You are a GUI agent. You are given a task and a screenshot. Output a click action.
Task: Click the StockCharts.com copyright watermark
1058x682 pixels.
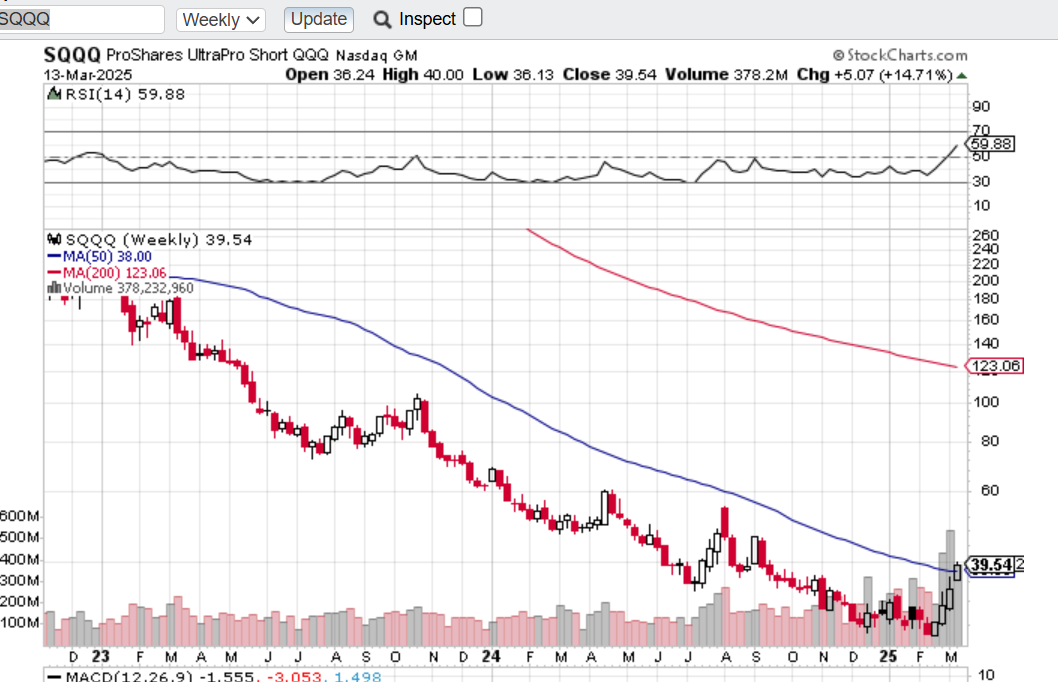[899, 56]
